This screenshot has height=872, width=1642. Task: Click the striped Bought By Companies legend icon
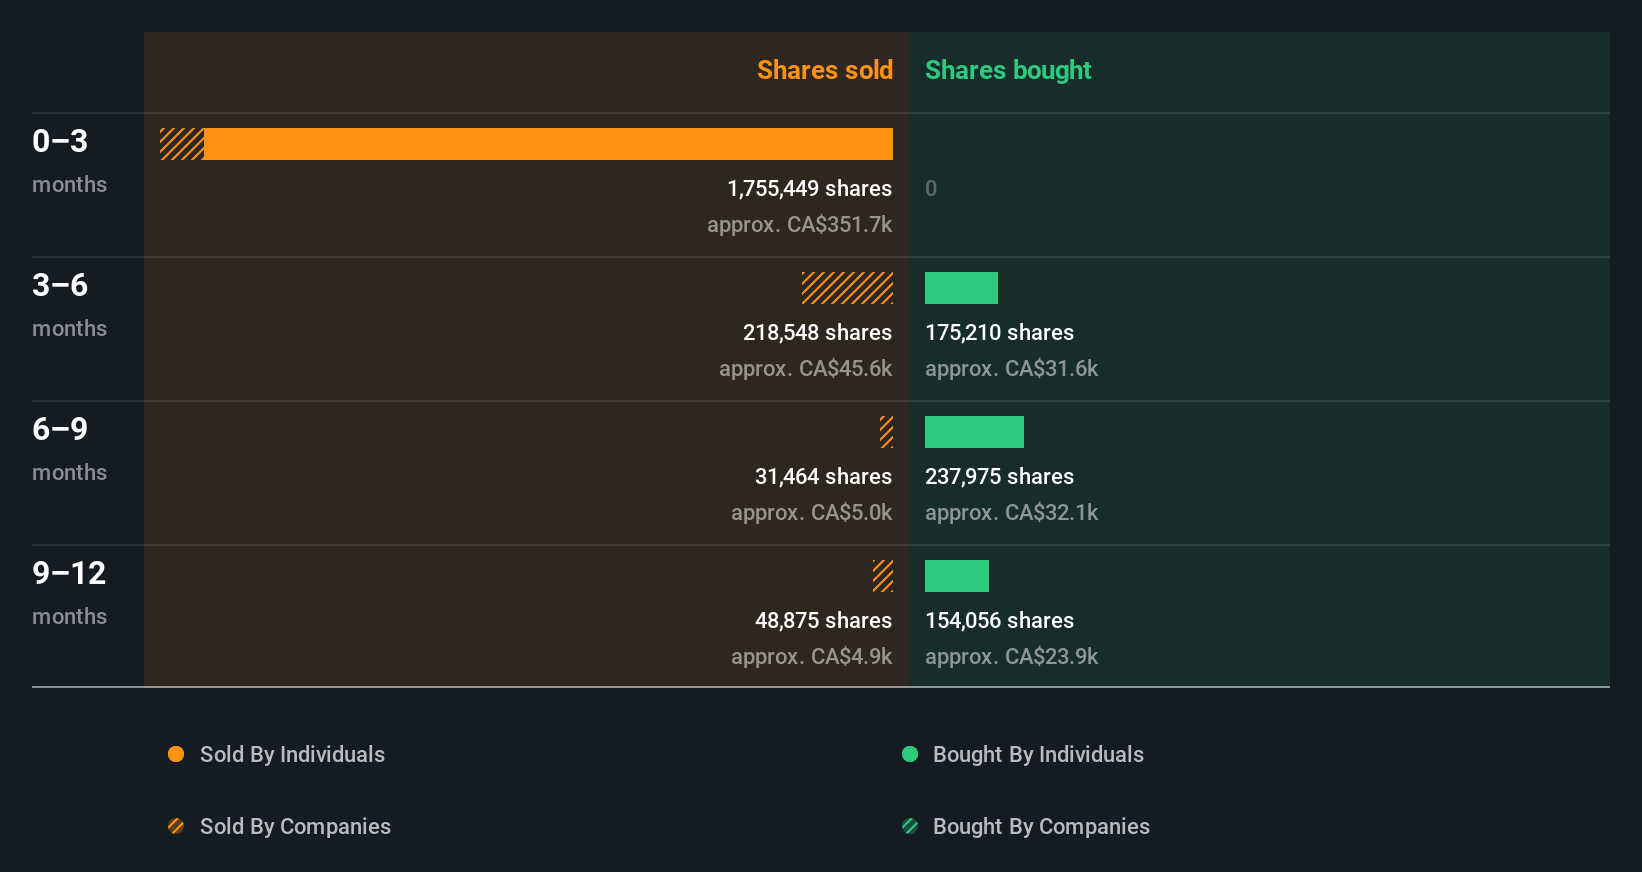(x=910, y=826)
